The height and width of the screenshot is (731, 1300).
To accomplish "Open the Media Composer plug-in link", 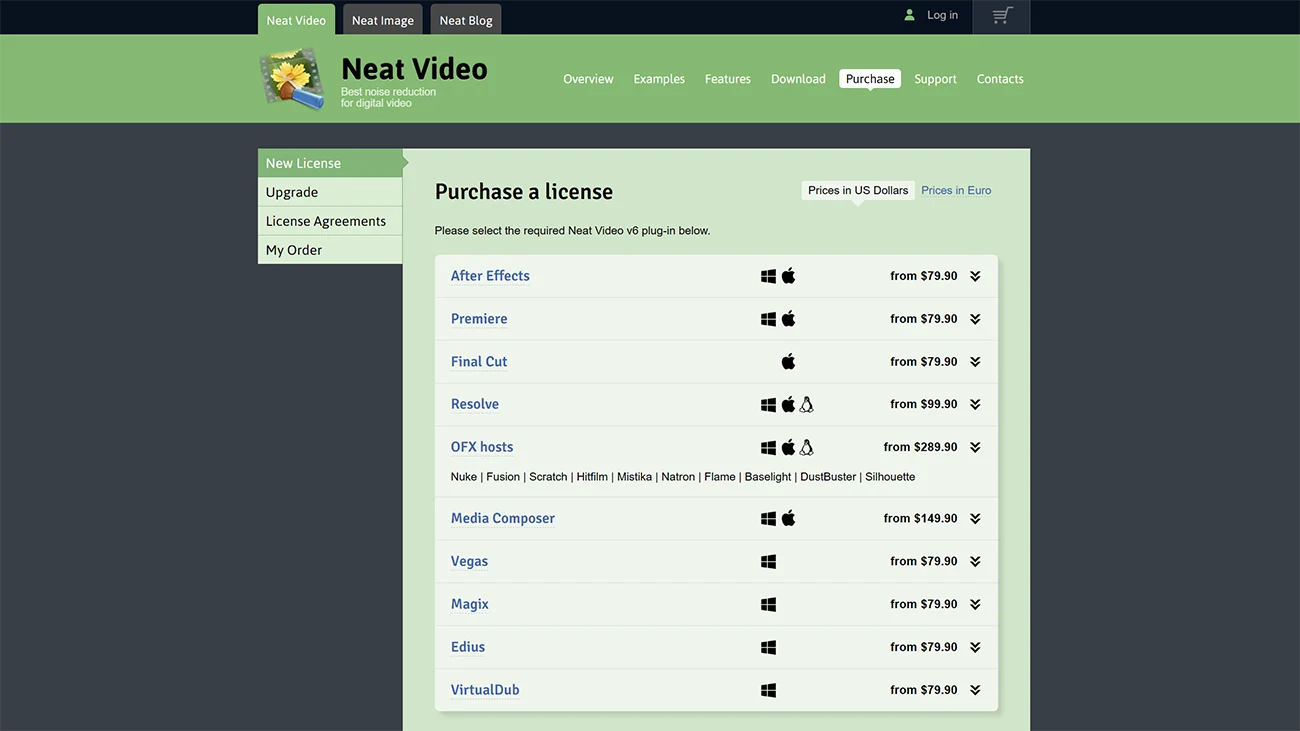I will coord(503,519).
